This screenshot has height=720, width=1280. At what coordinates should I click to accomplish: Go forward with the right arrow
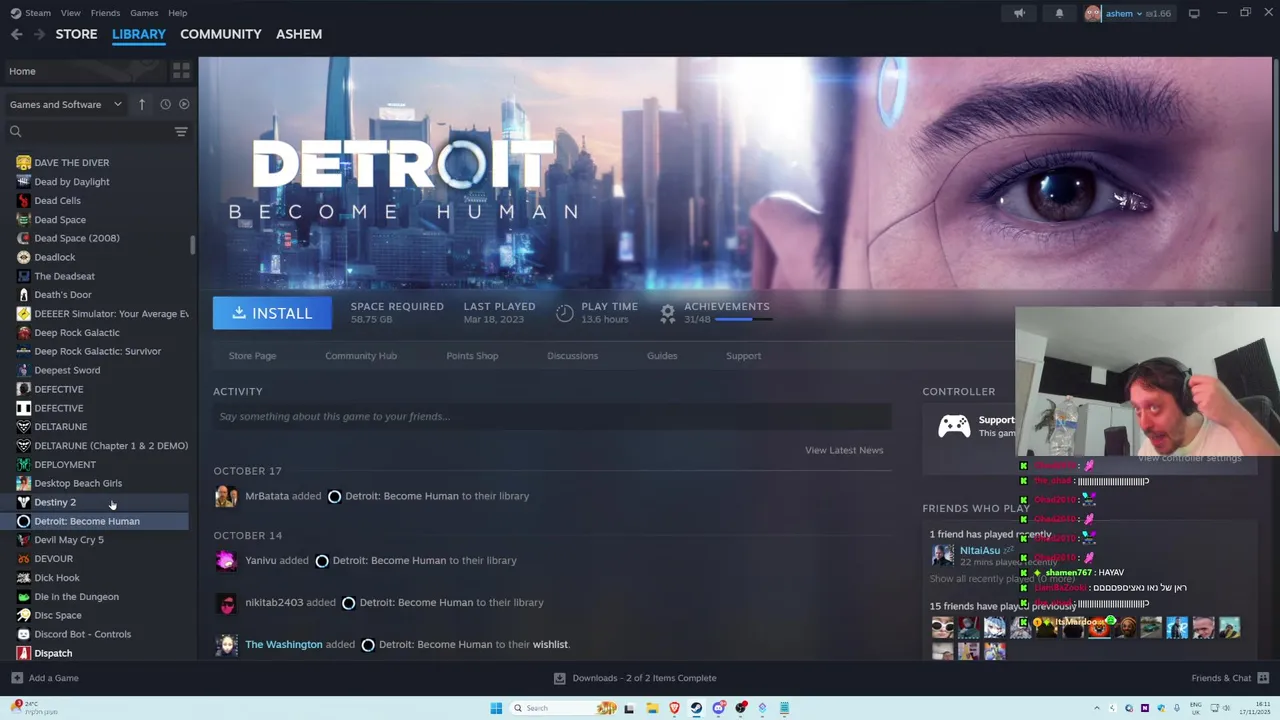39,34
